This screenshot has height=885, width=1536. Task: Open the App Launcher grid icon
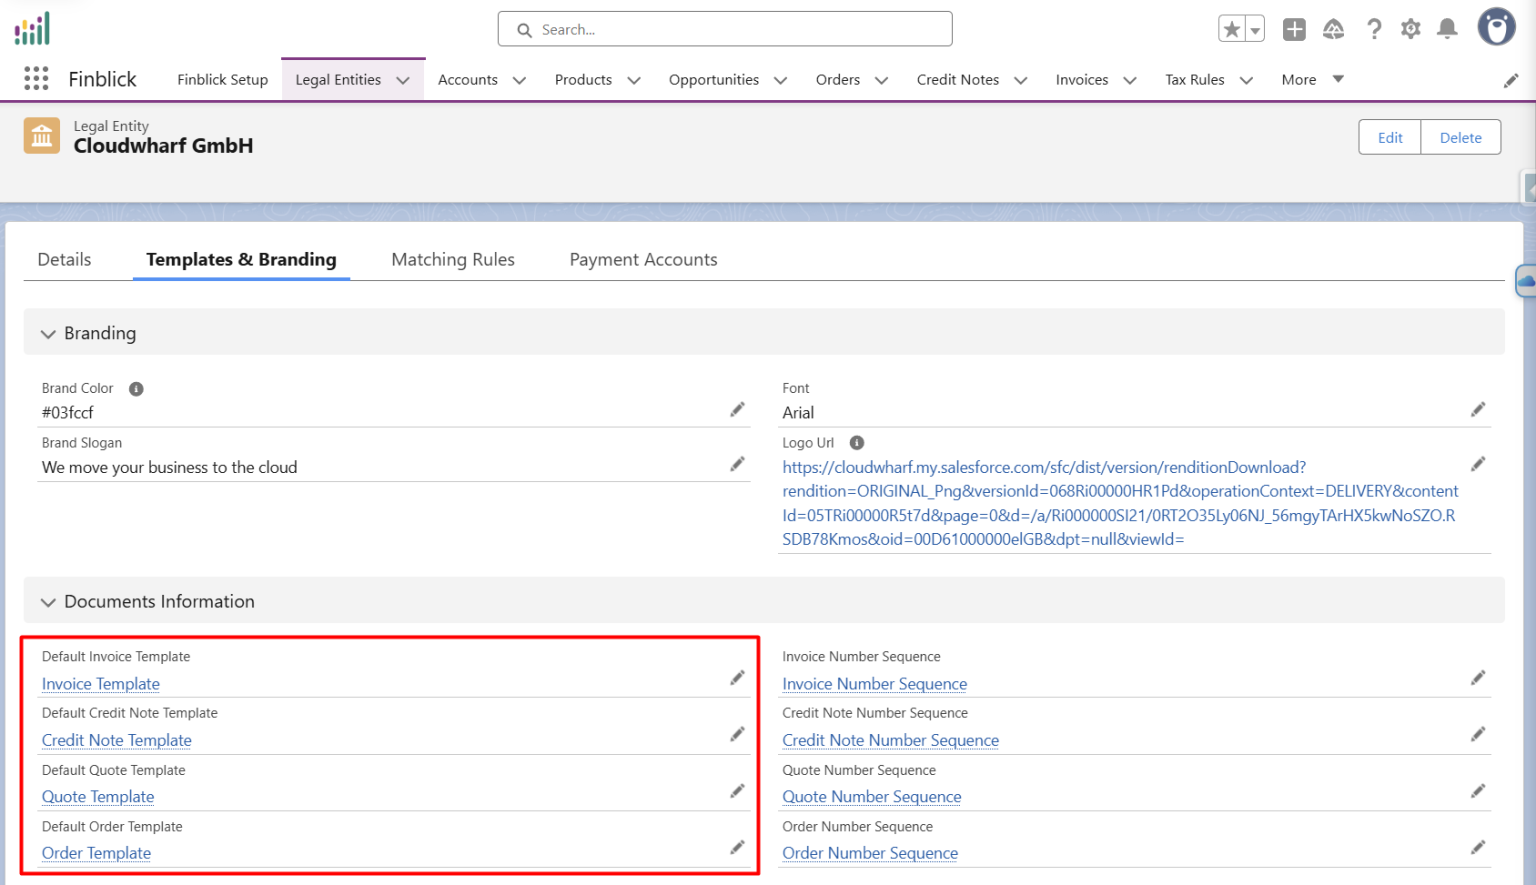pyautogui.click(x=36, y=79)
